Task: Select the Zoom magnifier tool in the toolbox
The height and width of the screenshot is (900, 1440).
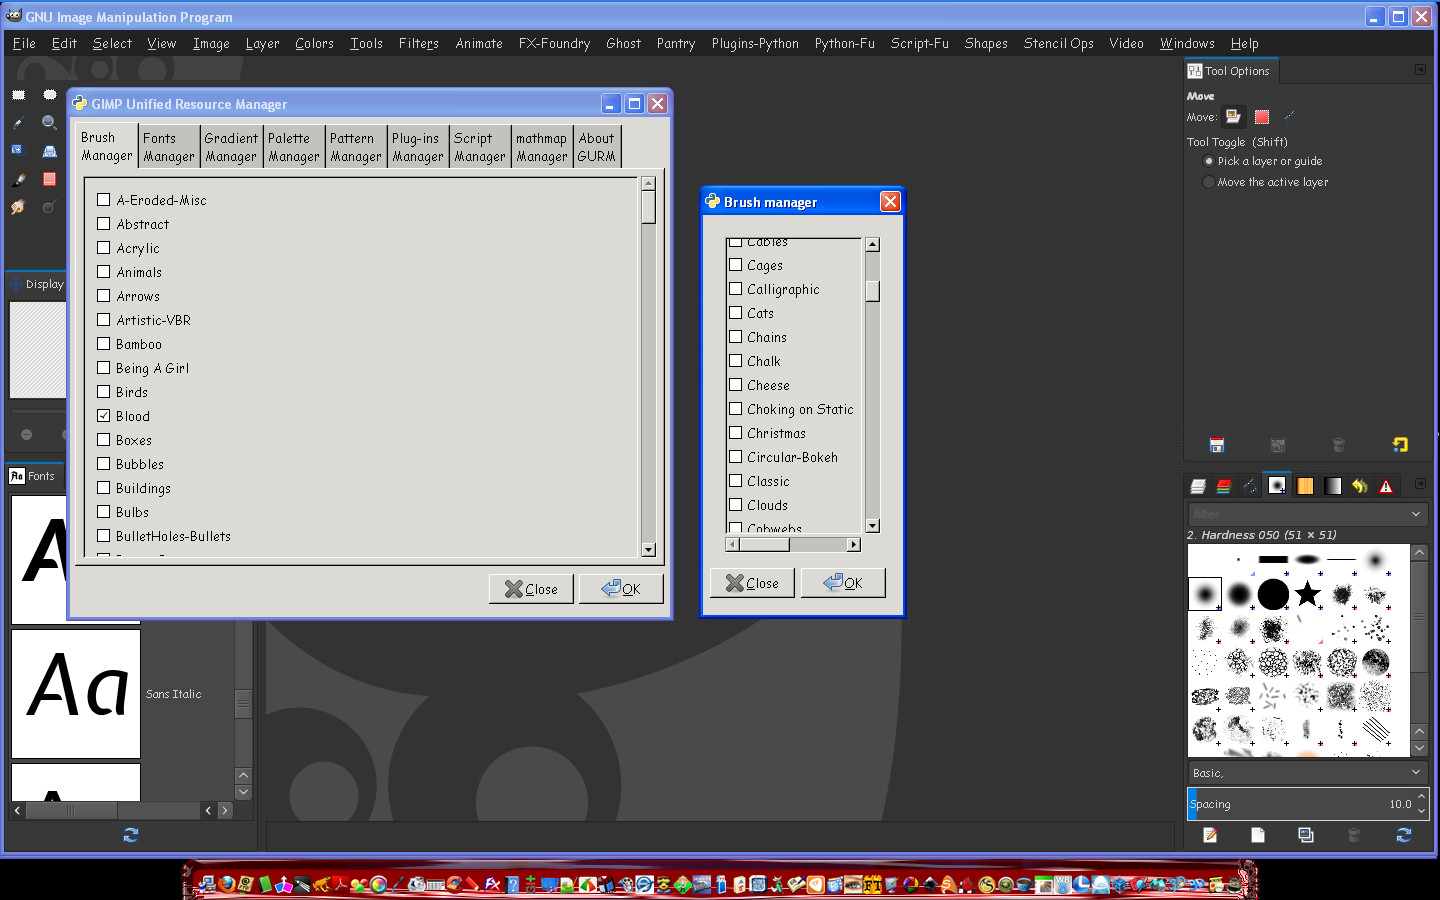Action: (x=49, y=123)
